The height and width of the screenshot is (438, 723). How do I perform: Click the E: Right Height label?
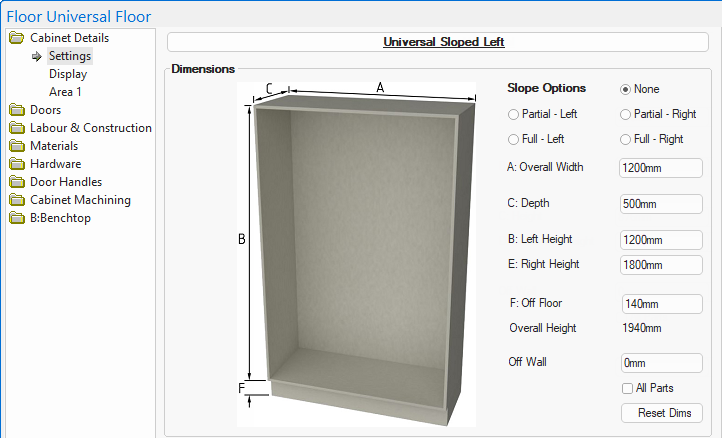(544, 264)
